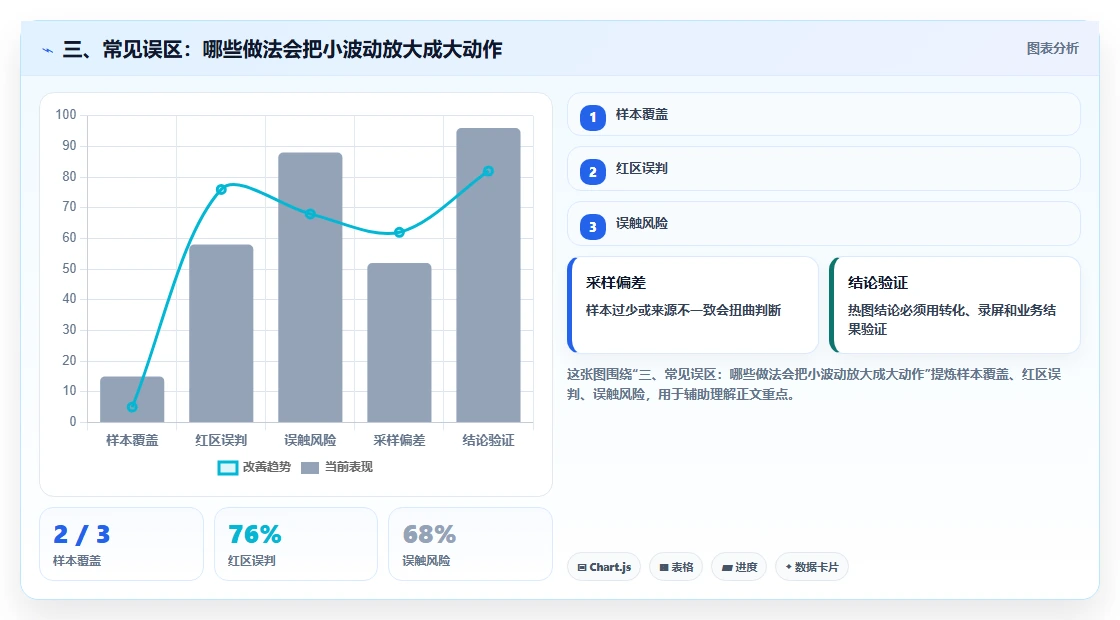The width and height of the screenshot is (1120, 620).
Task: Click the x-axis label 采样偏差
Action: [399, 440]
